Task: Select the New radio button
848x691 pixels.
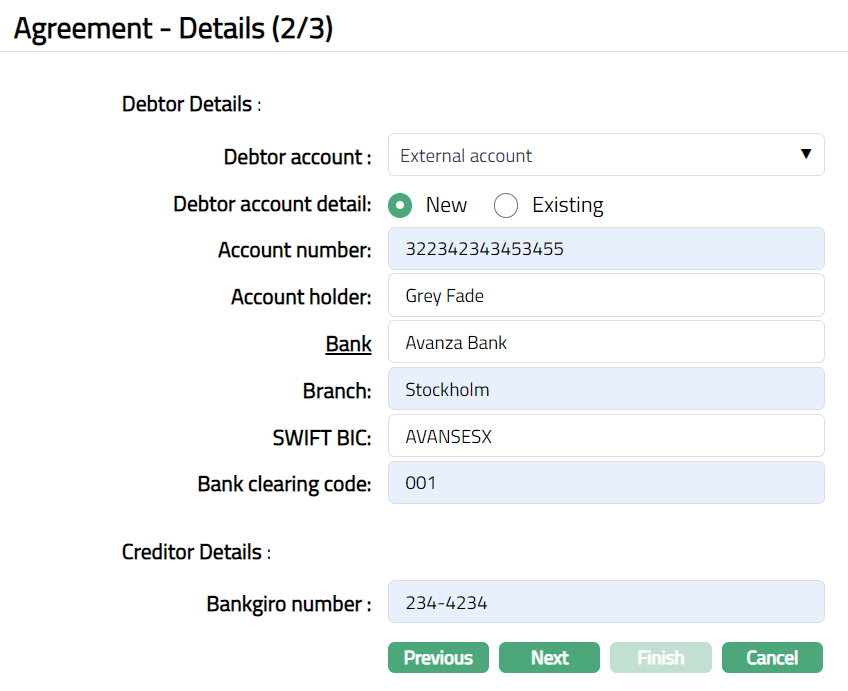Action: [x=401, y=205]
